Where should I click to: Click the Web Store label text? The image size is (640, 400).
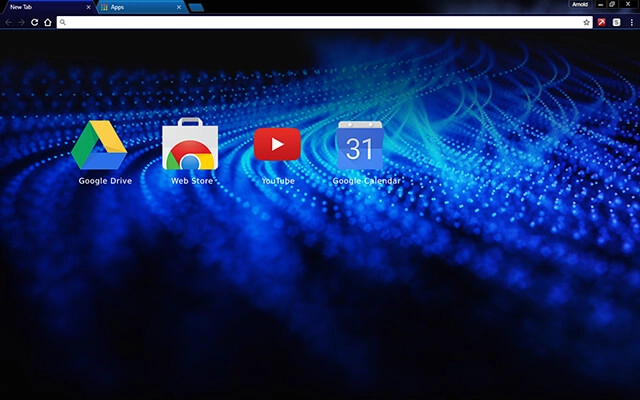pyautogui.click(x=192, y=181)
